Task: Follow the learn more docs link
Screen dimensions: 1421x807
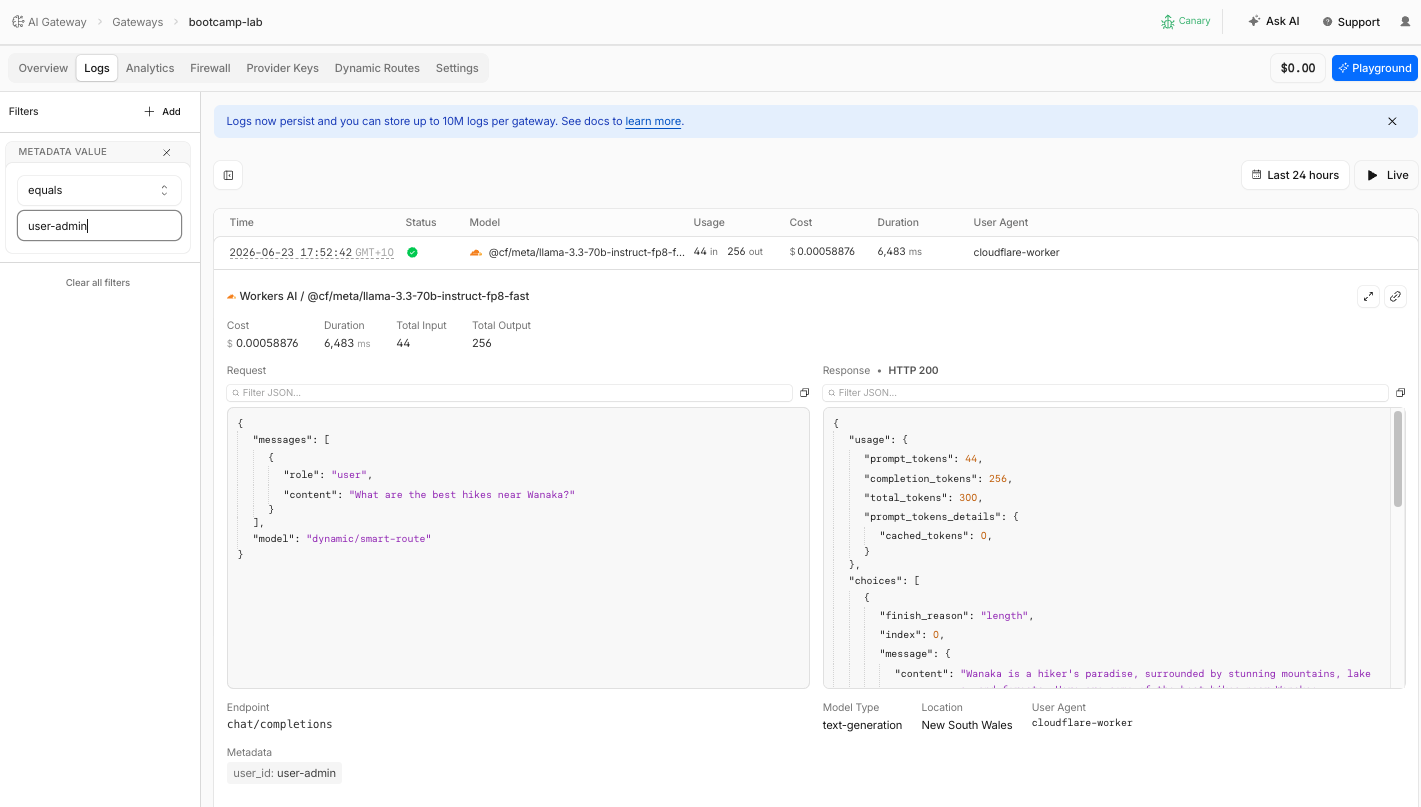Action: click(653, 121)
